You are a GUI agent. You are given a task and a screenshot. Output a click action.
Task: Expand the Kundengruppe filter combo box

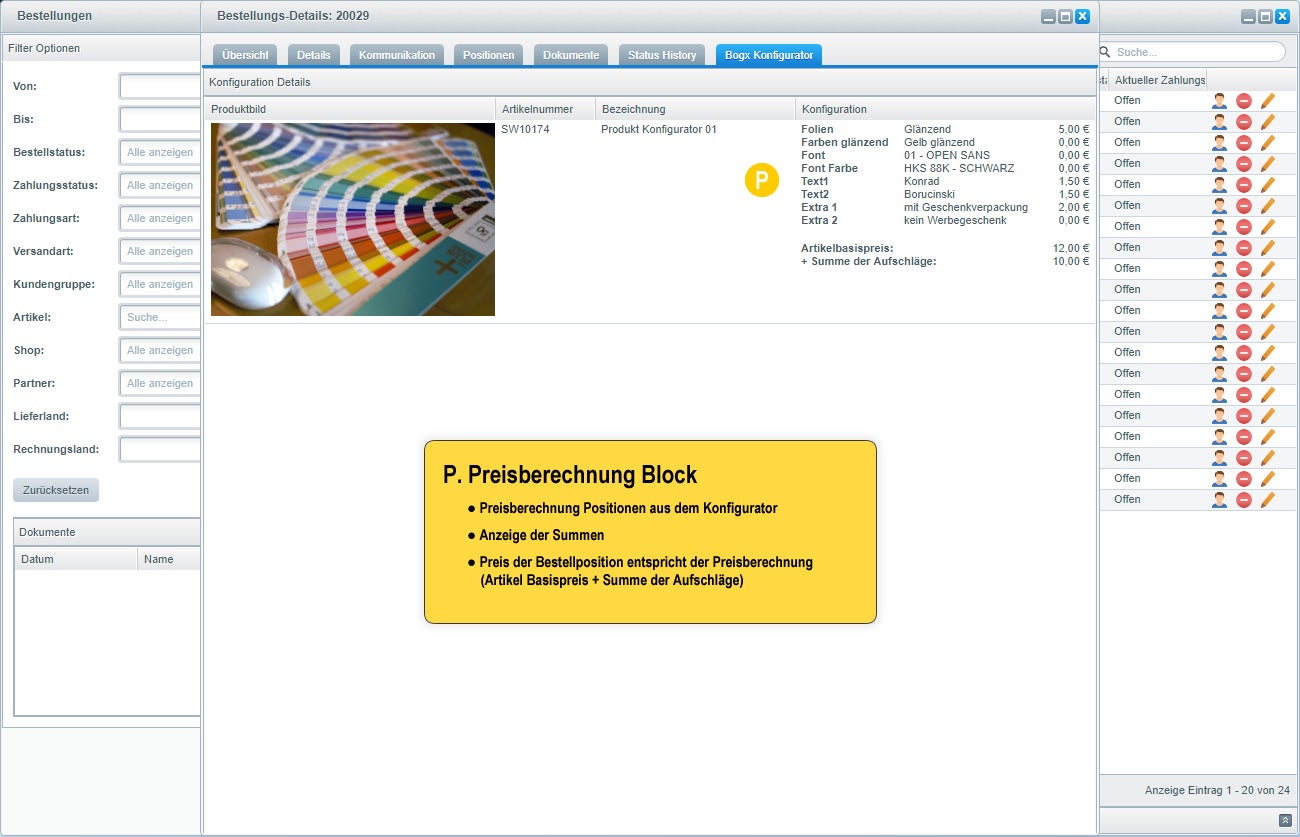click(160, 284)
